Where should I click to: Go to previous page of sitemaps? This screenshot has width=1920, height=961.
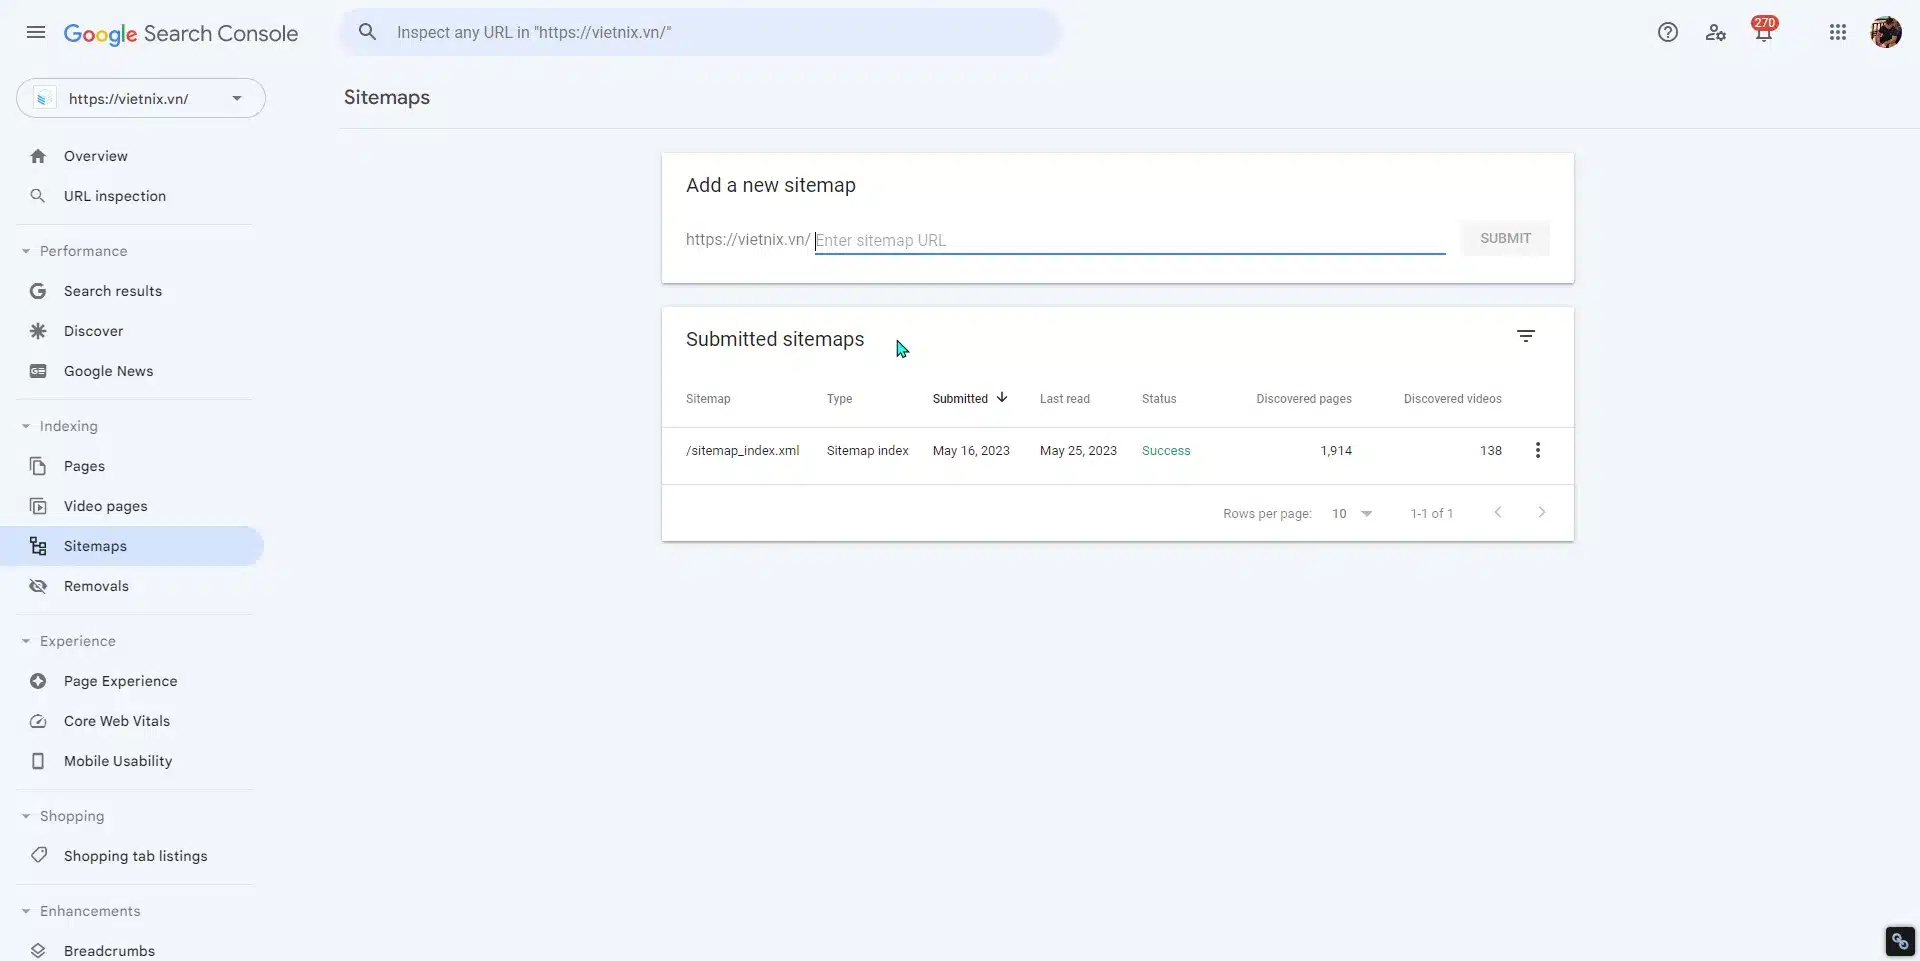coord(1498,512)
